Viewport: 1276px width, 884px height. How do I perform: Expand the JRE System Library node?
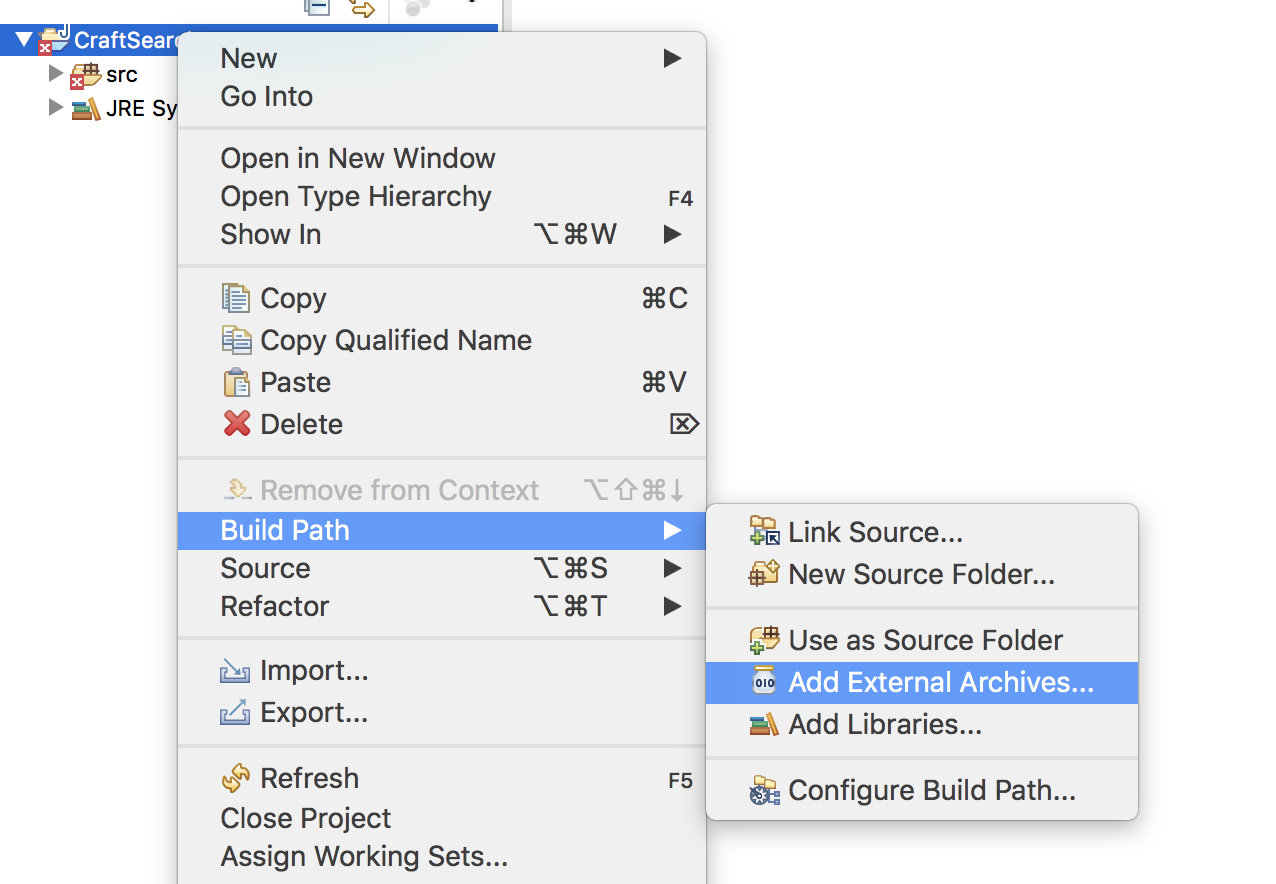pyautogui.click(x=56, y=108)
